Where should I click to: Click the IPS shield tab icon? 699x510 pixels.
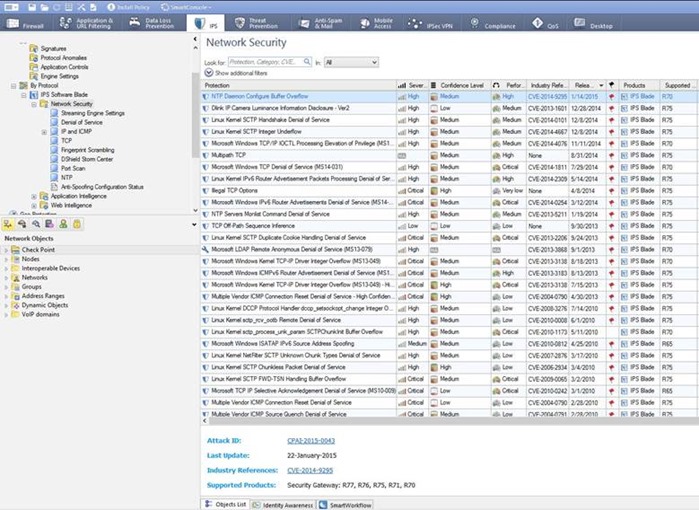(200, 23)
